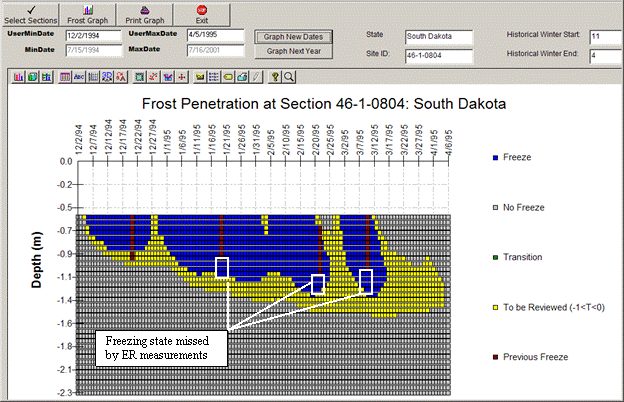Click the yellow To be Reviewed legend swatch
Viewport: 624px width, 402px height.
click(495, 306)
